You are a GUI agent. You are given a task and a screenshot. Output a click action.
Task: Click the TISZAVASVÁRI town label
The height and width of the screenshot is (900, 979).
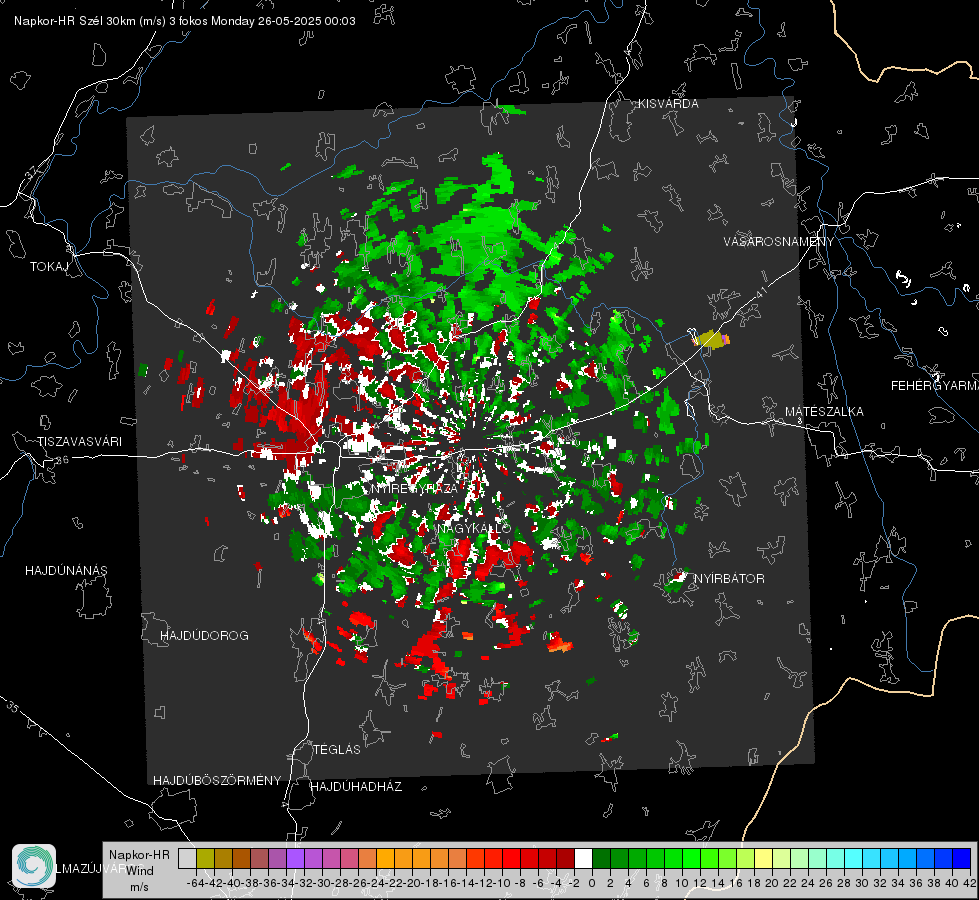pyautogui.click(x=79, y=442)
